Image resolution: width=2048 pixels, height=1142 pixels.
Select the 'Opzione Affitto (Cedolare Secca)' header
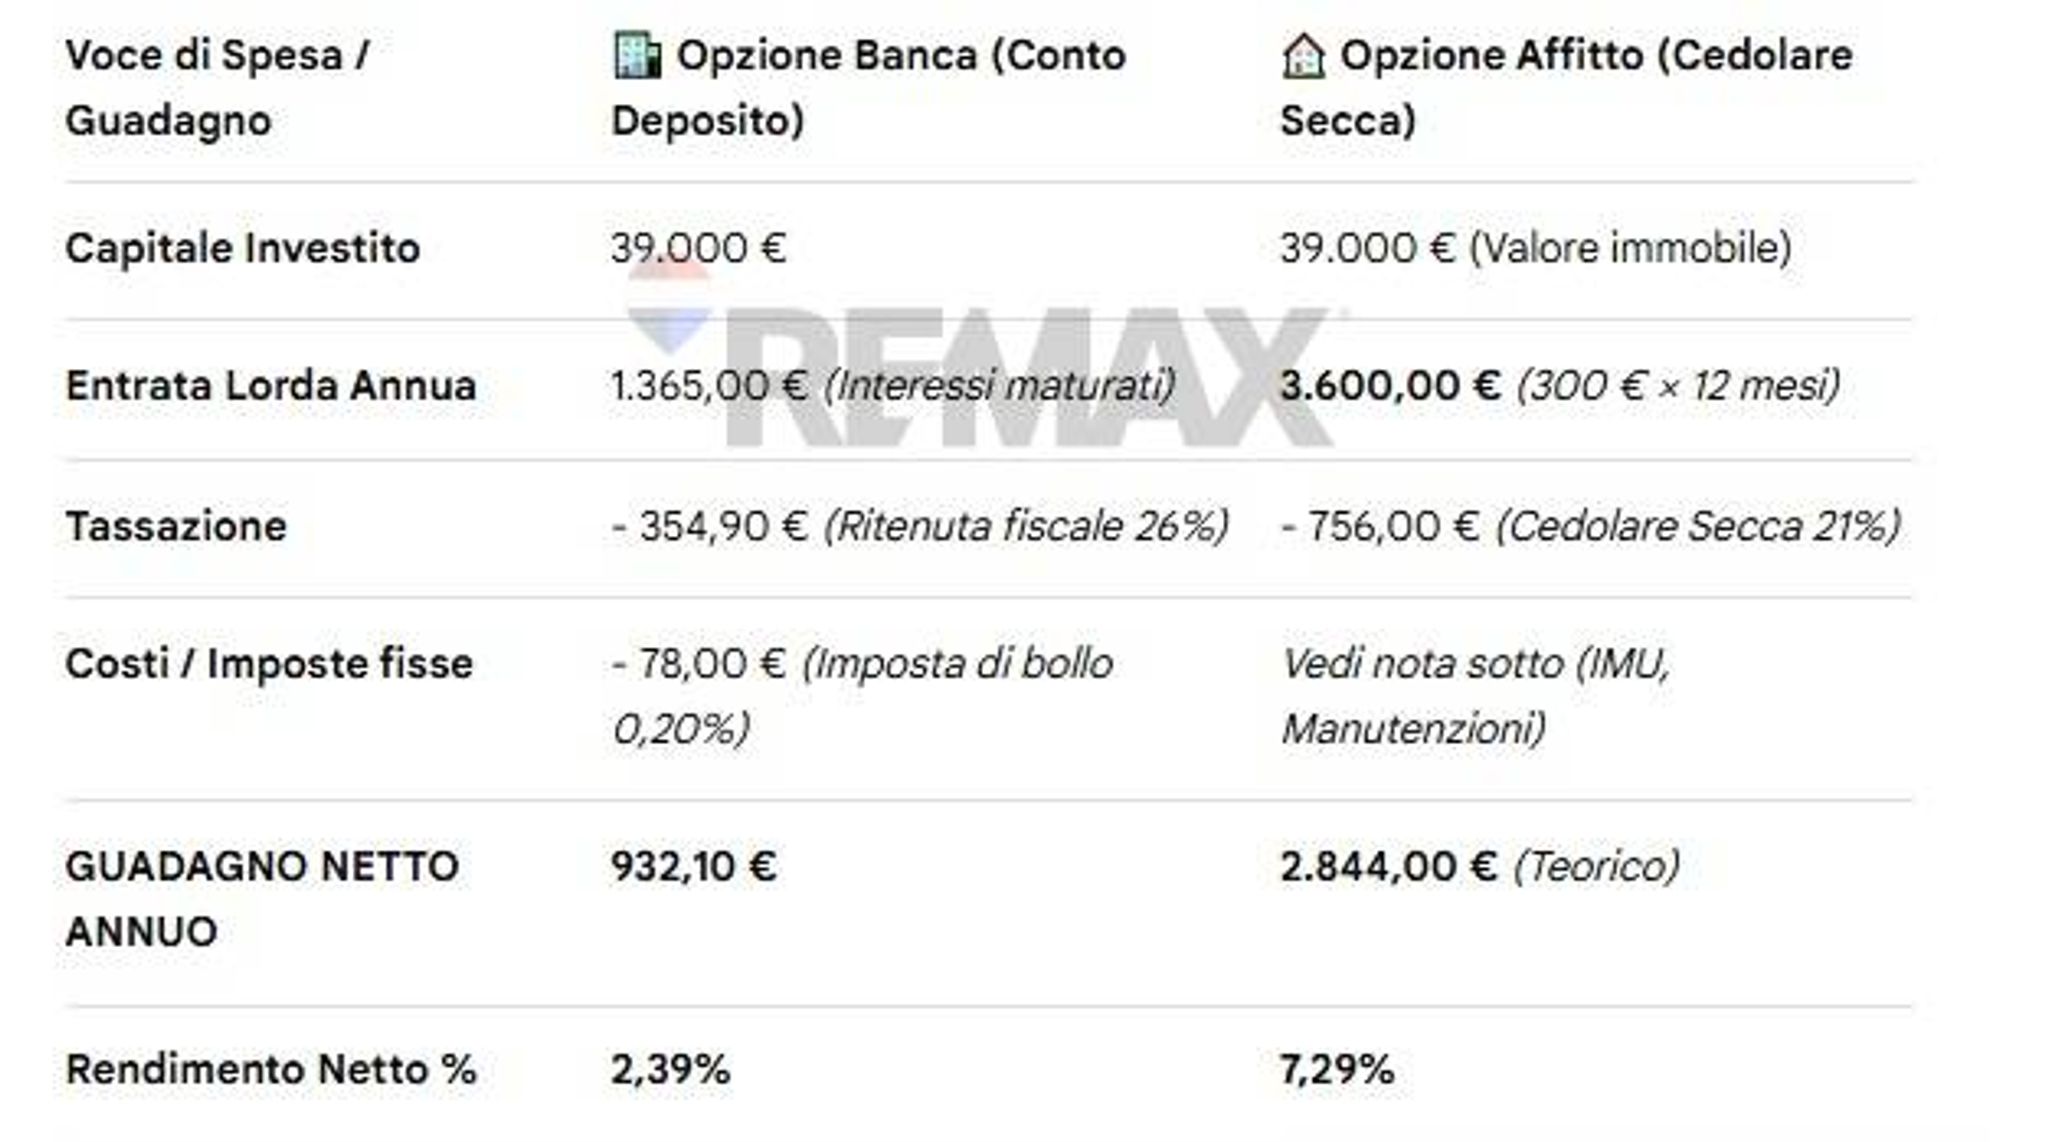(x=1566, y=88)
